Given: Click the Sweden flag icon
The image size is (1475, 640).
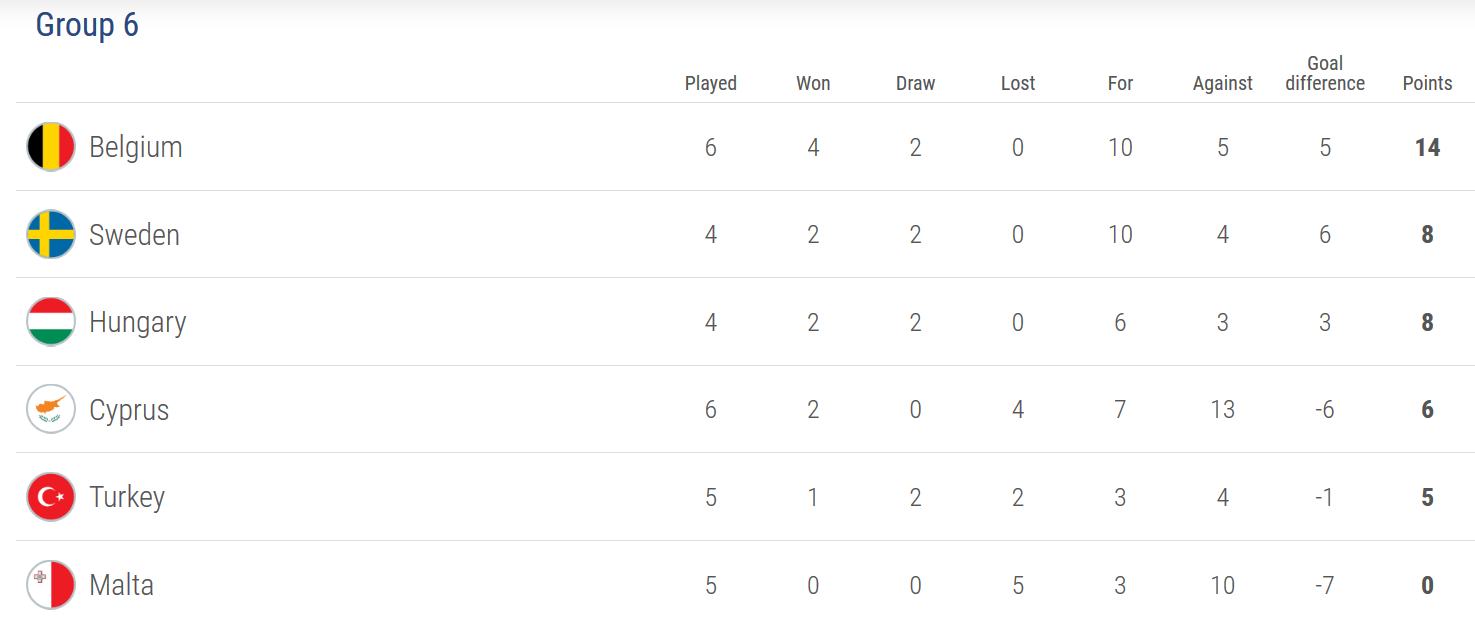Looking at the screenshot, I should [x=51, y=234].
